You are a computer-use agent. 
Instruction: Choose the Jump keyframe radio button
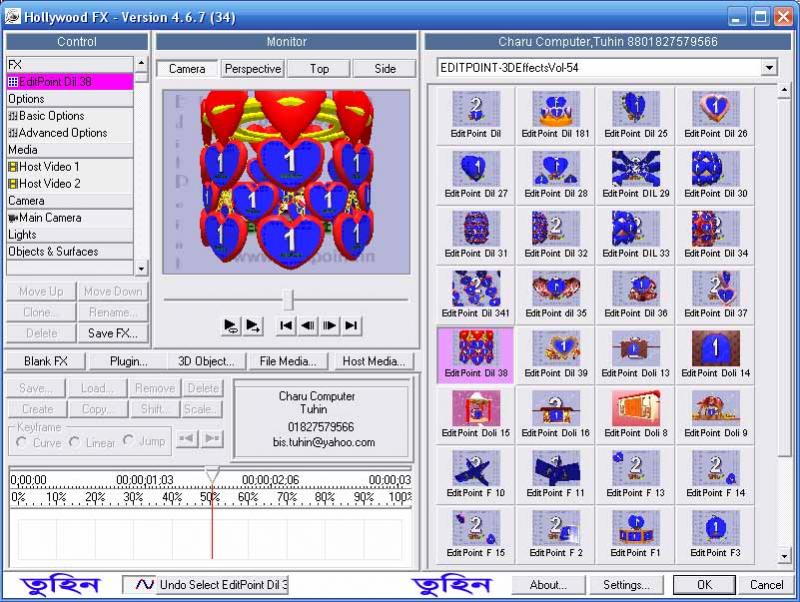coord(129,440)
